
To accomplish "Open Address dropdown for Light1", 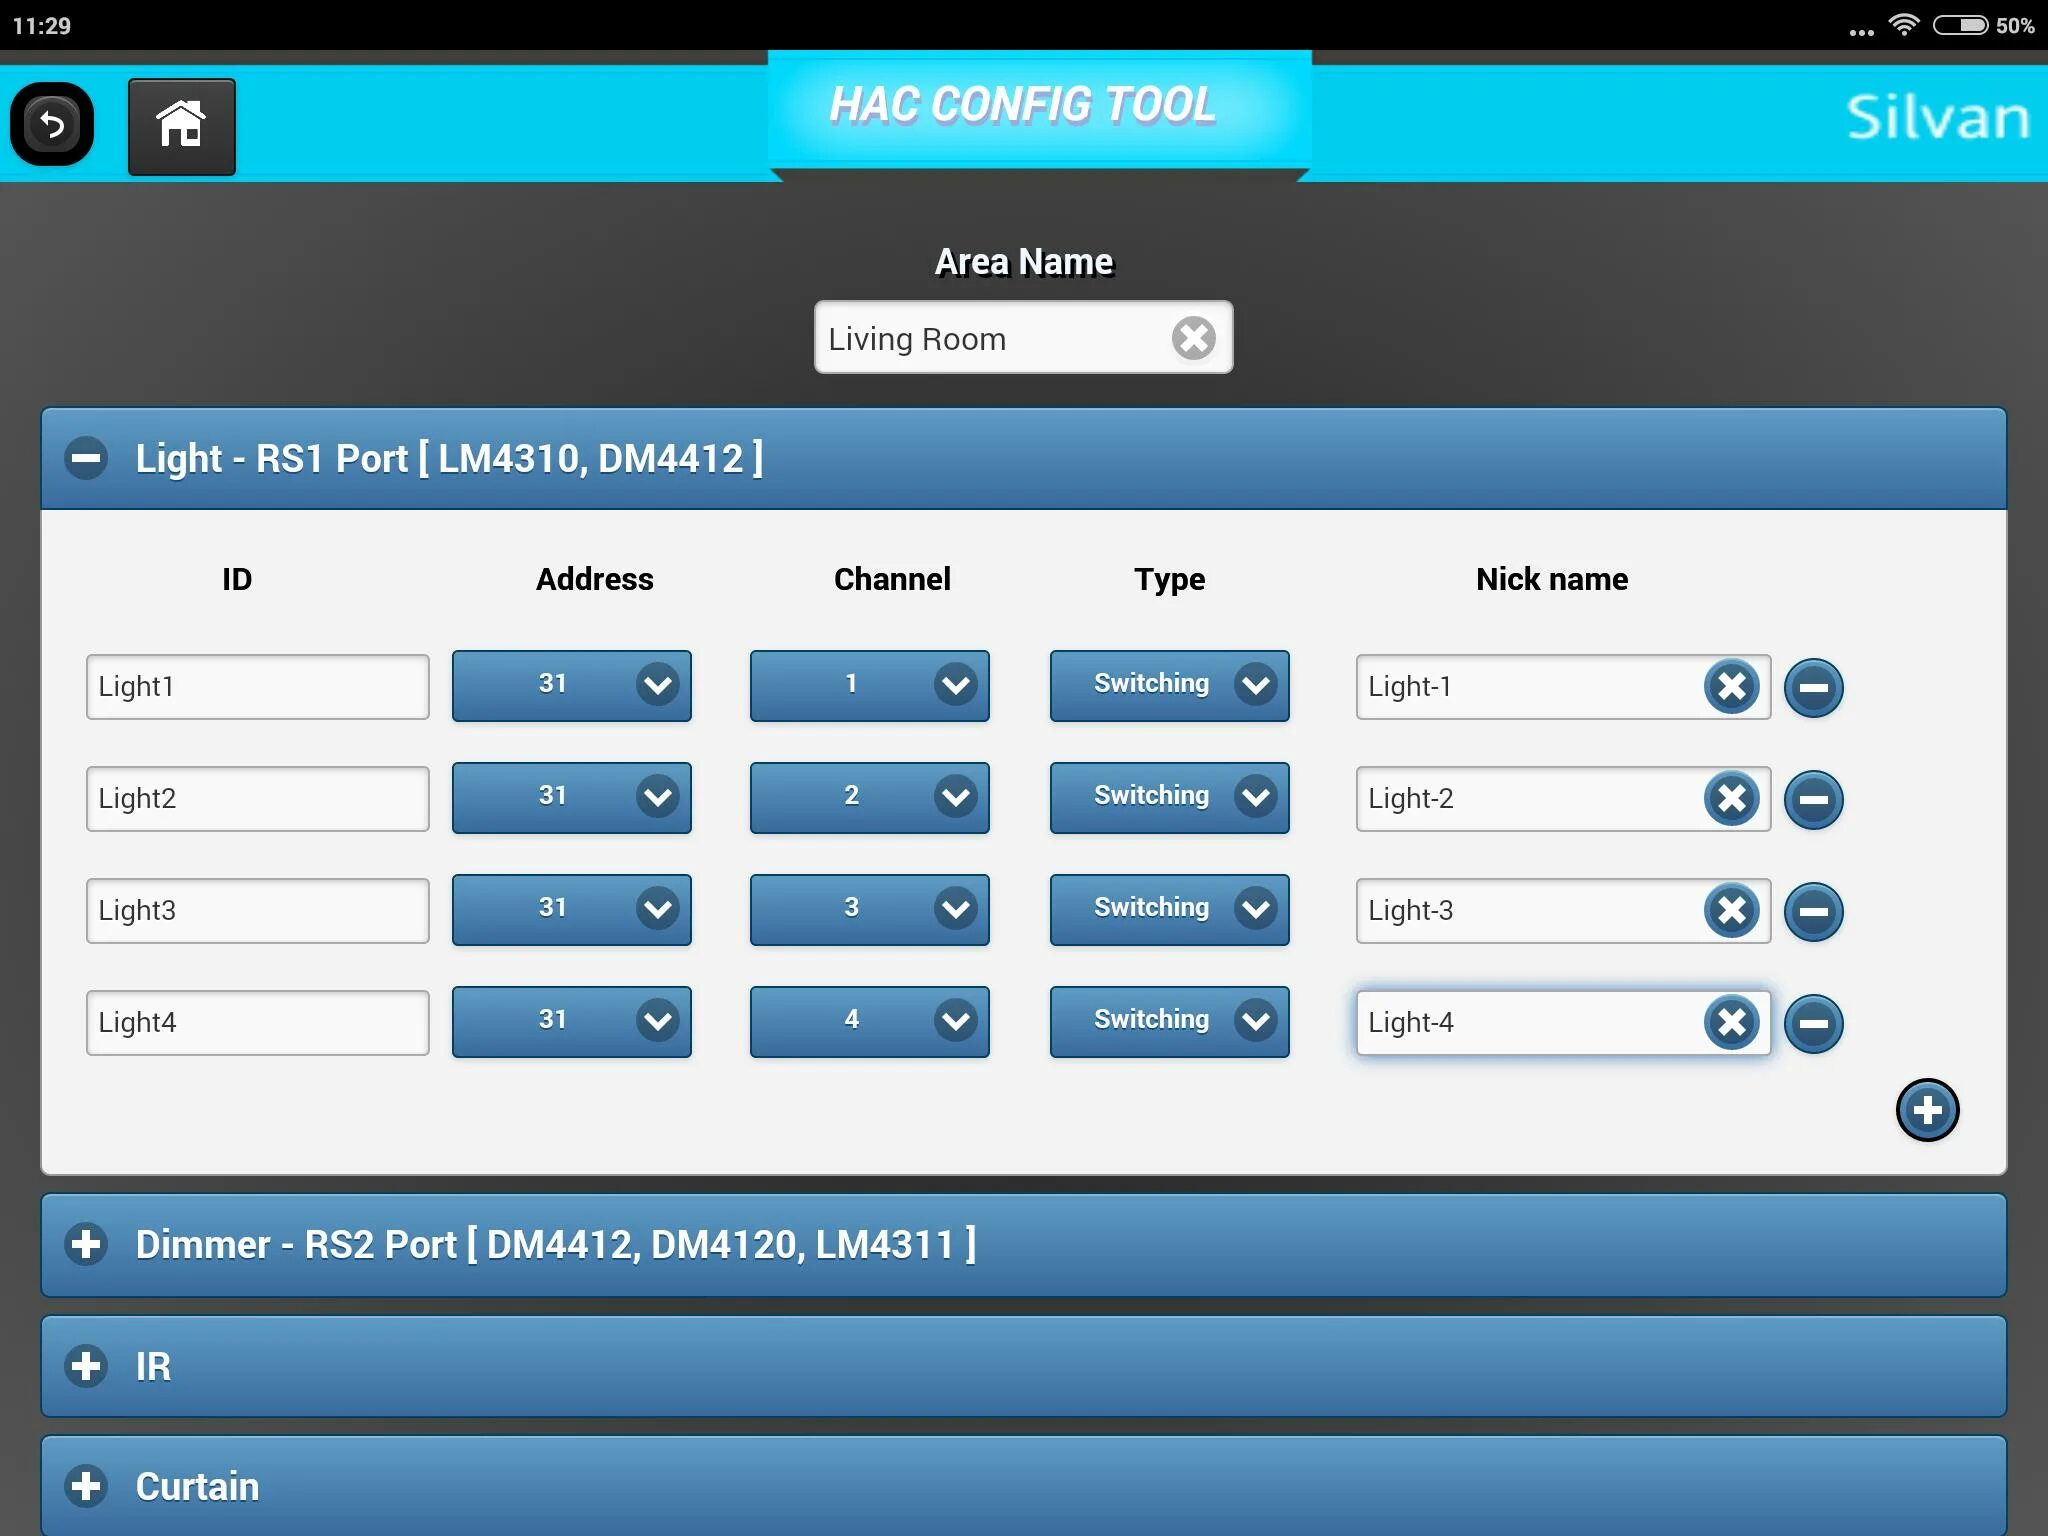I will 571,686.
